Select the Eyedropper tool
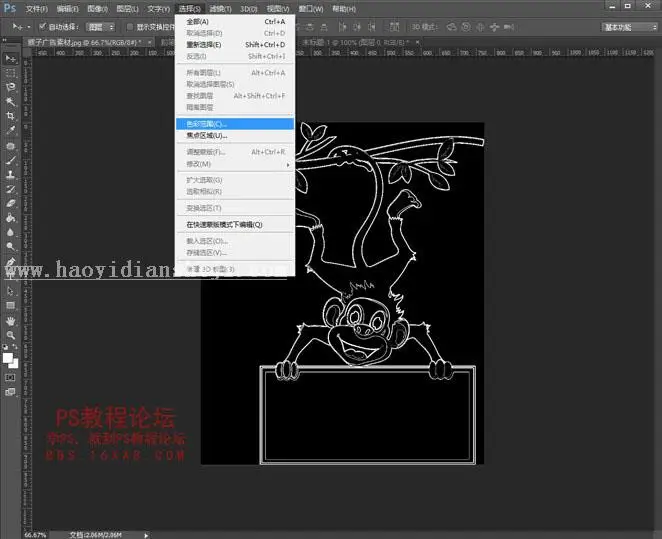Viewport: 662px width, 539px height. click(11, 130)
